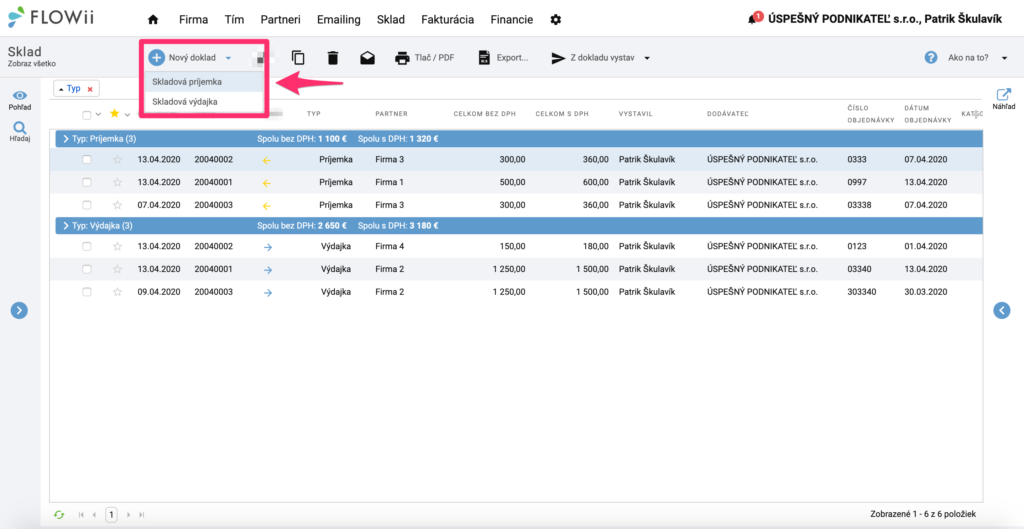This screenshot has height=529, width=1024.
Task: Toggle the select-all checkbox in header
Action: (x=87, y=115)
